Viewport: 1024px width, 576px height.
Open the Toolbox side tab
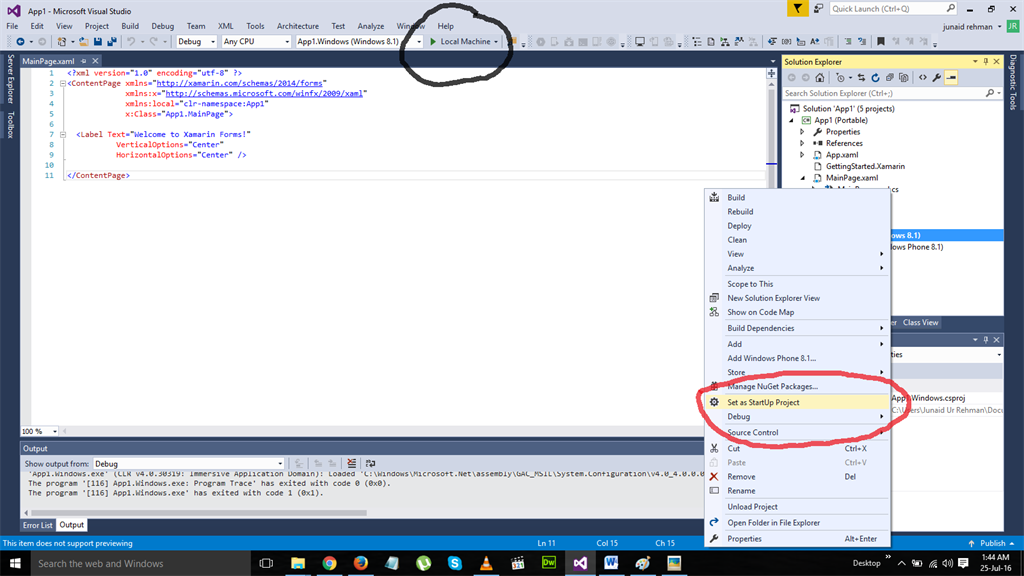pos(10,125)
